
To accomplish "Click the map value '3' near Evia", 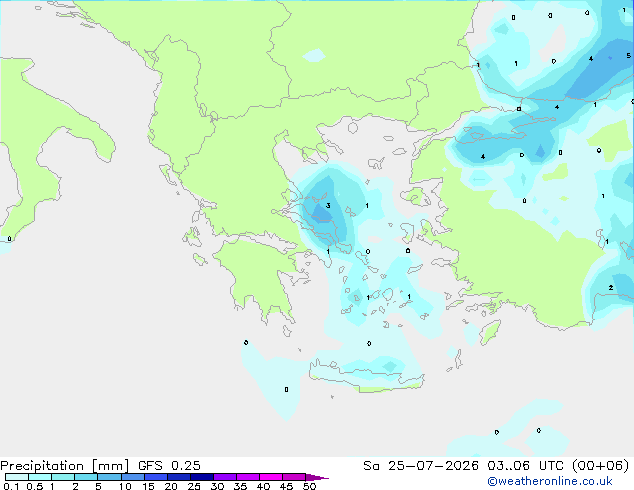I will click(328, 205).
